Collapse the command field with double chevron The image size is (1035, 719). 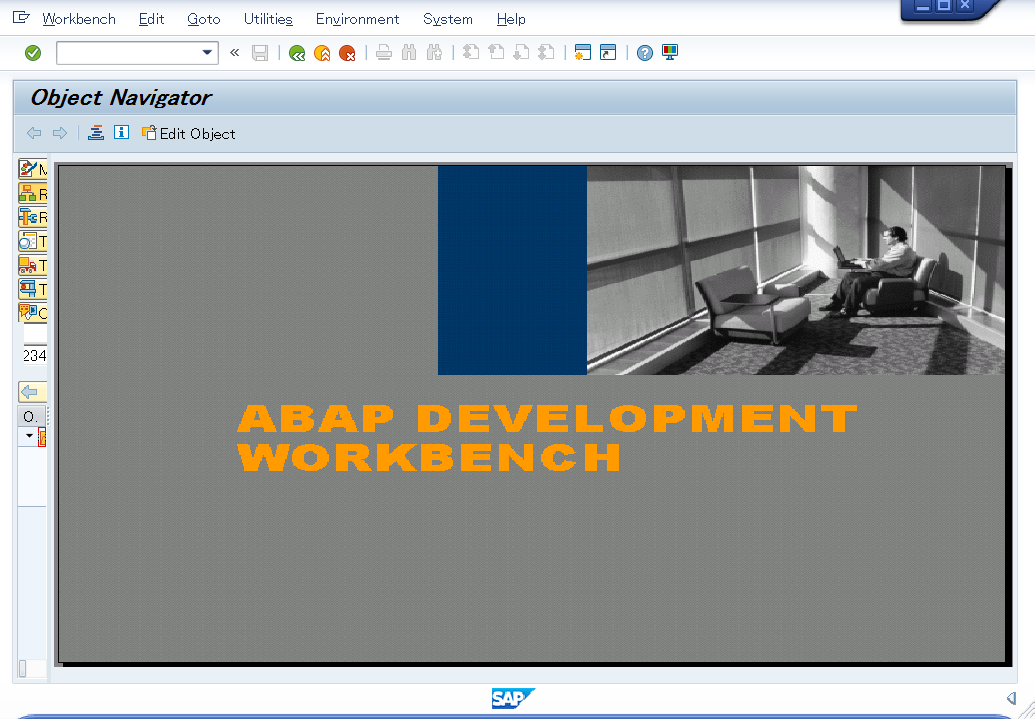click(x=234, y=53)
